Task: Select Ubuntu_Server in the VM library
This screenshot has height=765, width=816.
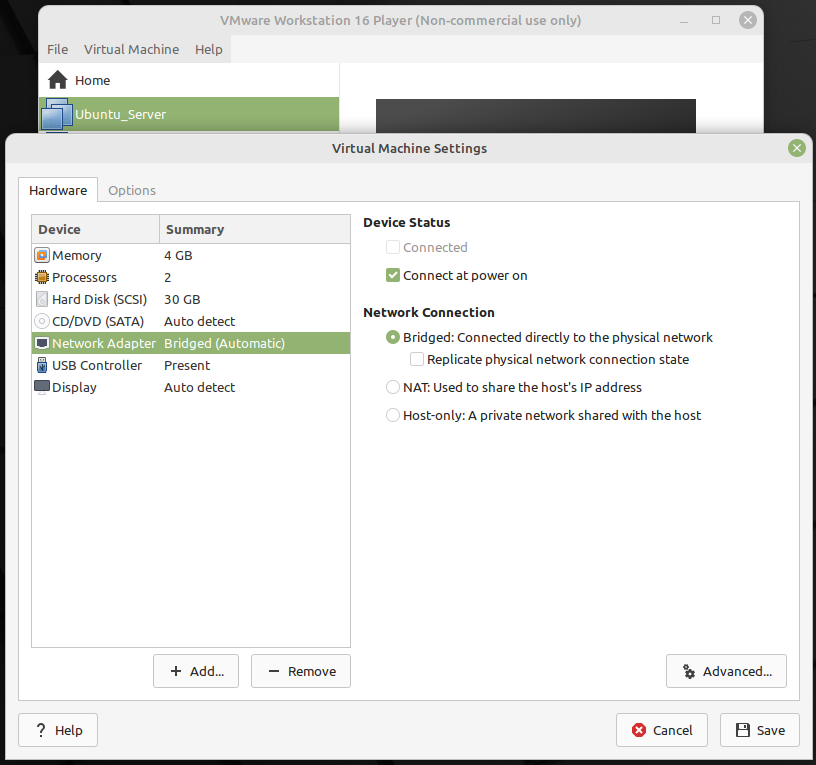Action: pos(189,114)
